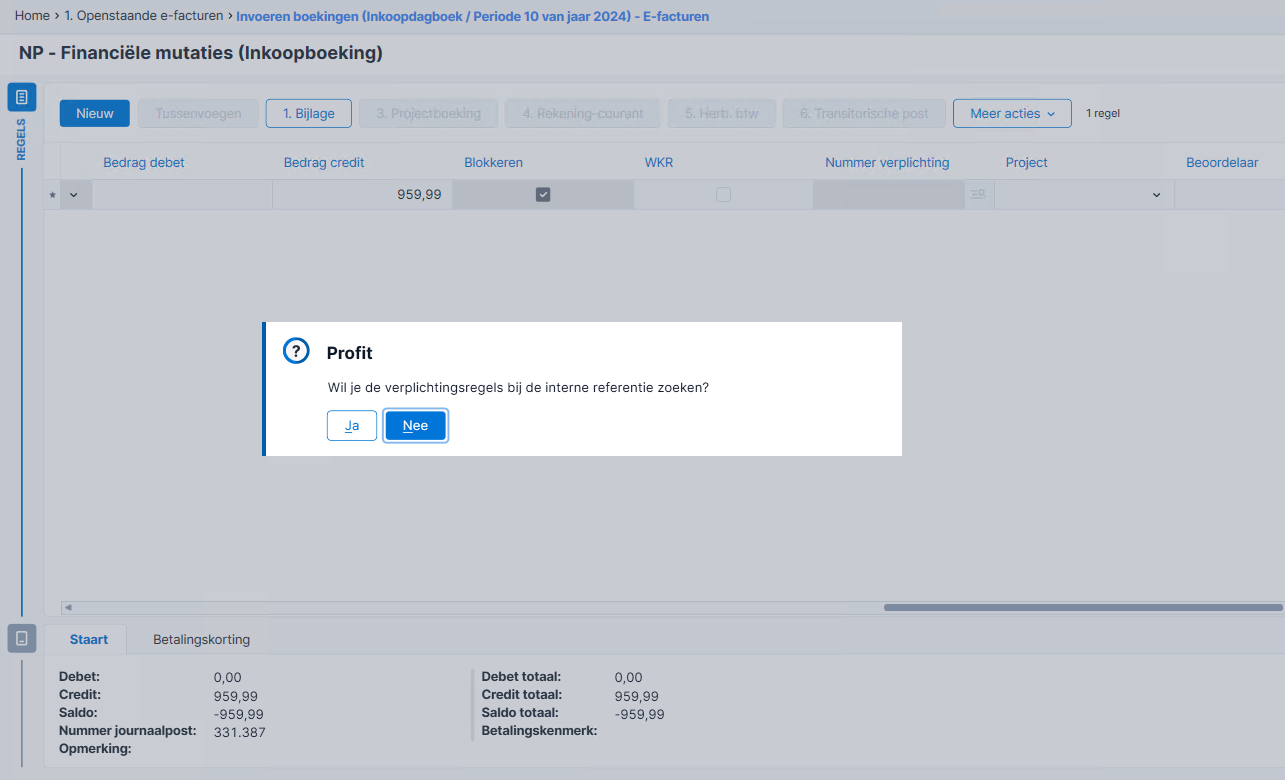Click the horizontal scrollbar left arrow

tap(68, 607)
